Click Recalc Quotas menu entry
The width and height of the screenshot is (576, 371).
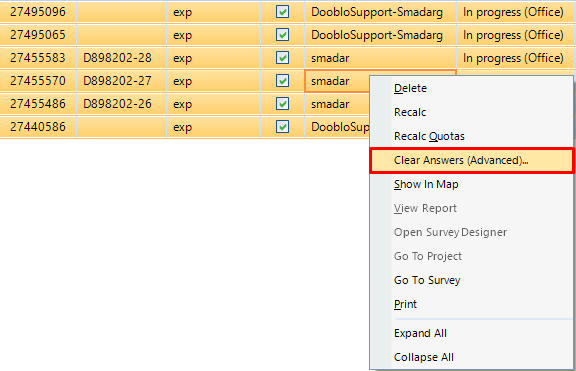[x=471, y=136]
